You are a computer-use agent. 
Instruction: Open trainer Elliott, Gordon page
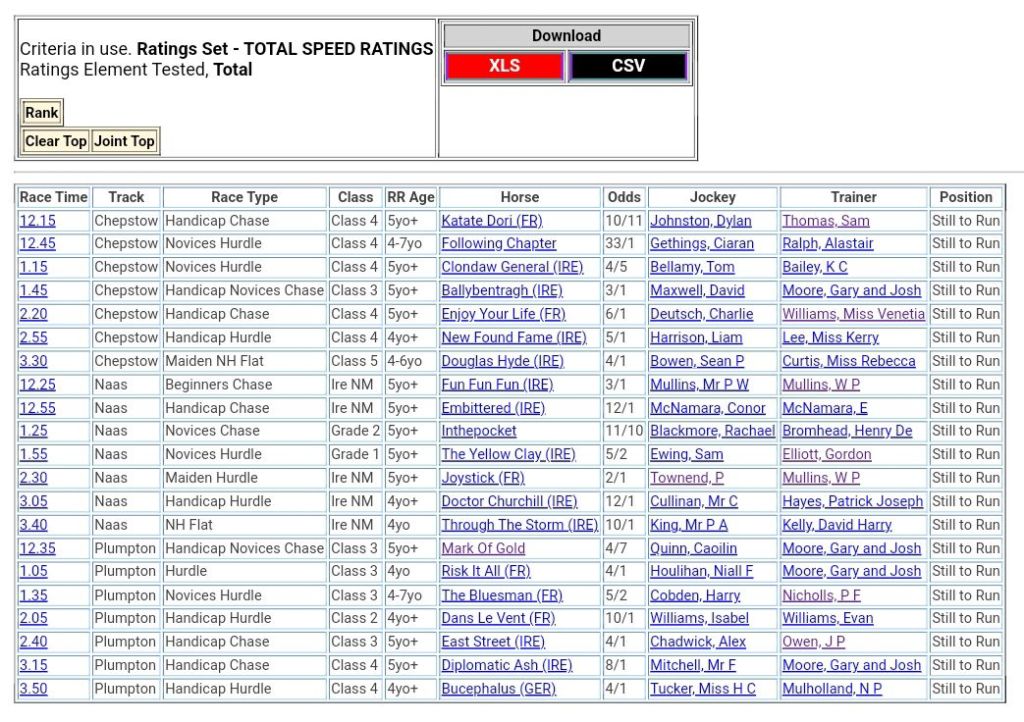[826, 454]
